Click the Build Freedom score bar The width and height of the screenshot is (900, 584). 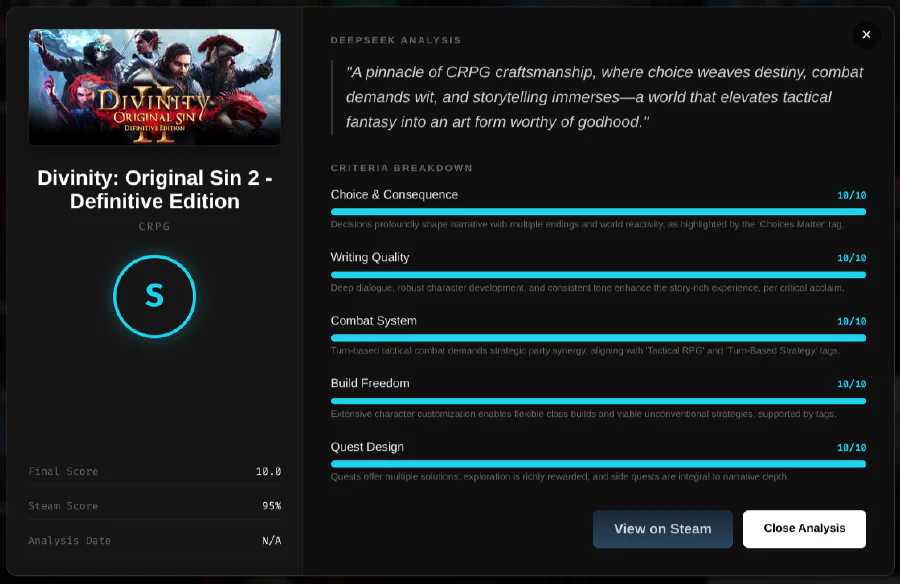pyautogui.click(x=598, y=400)
